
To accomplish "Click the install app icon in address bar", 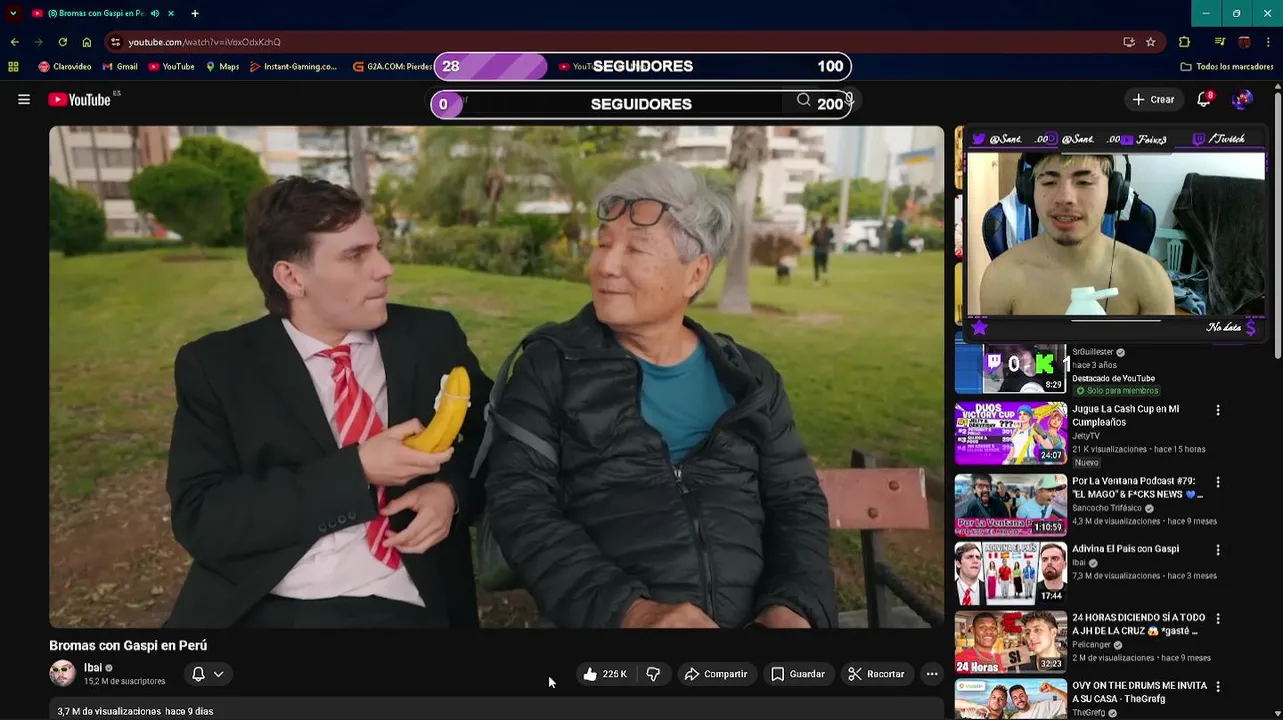I will pyautogui.click(x=1129, y=42).
